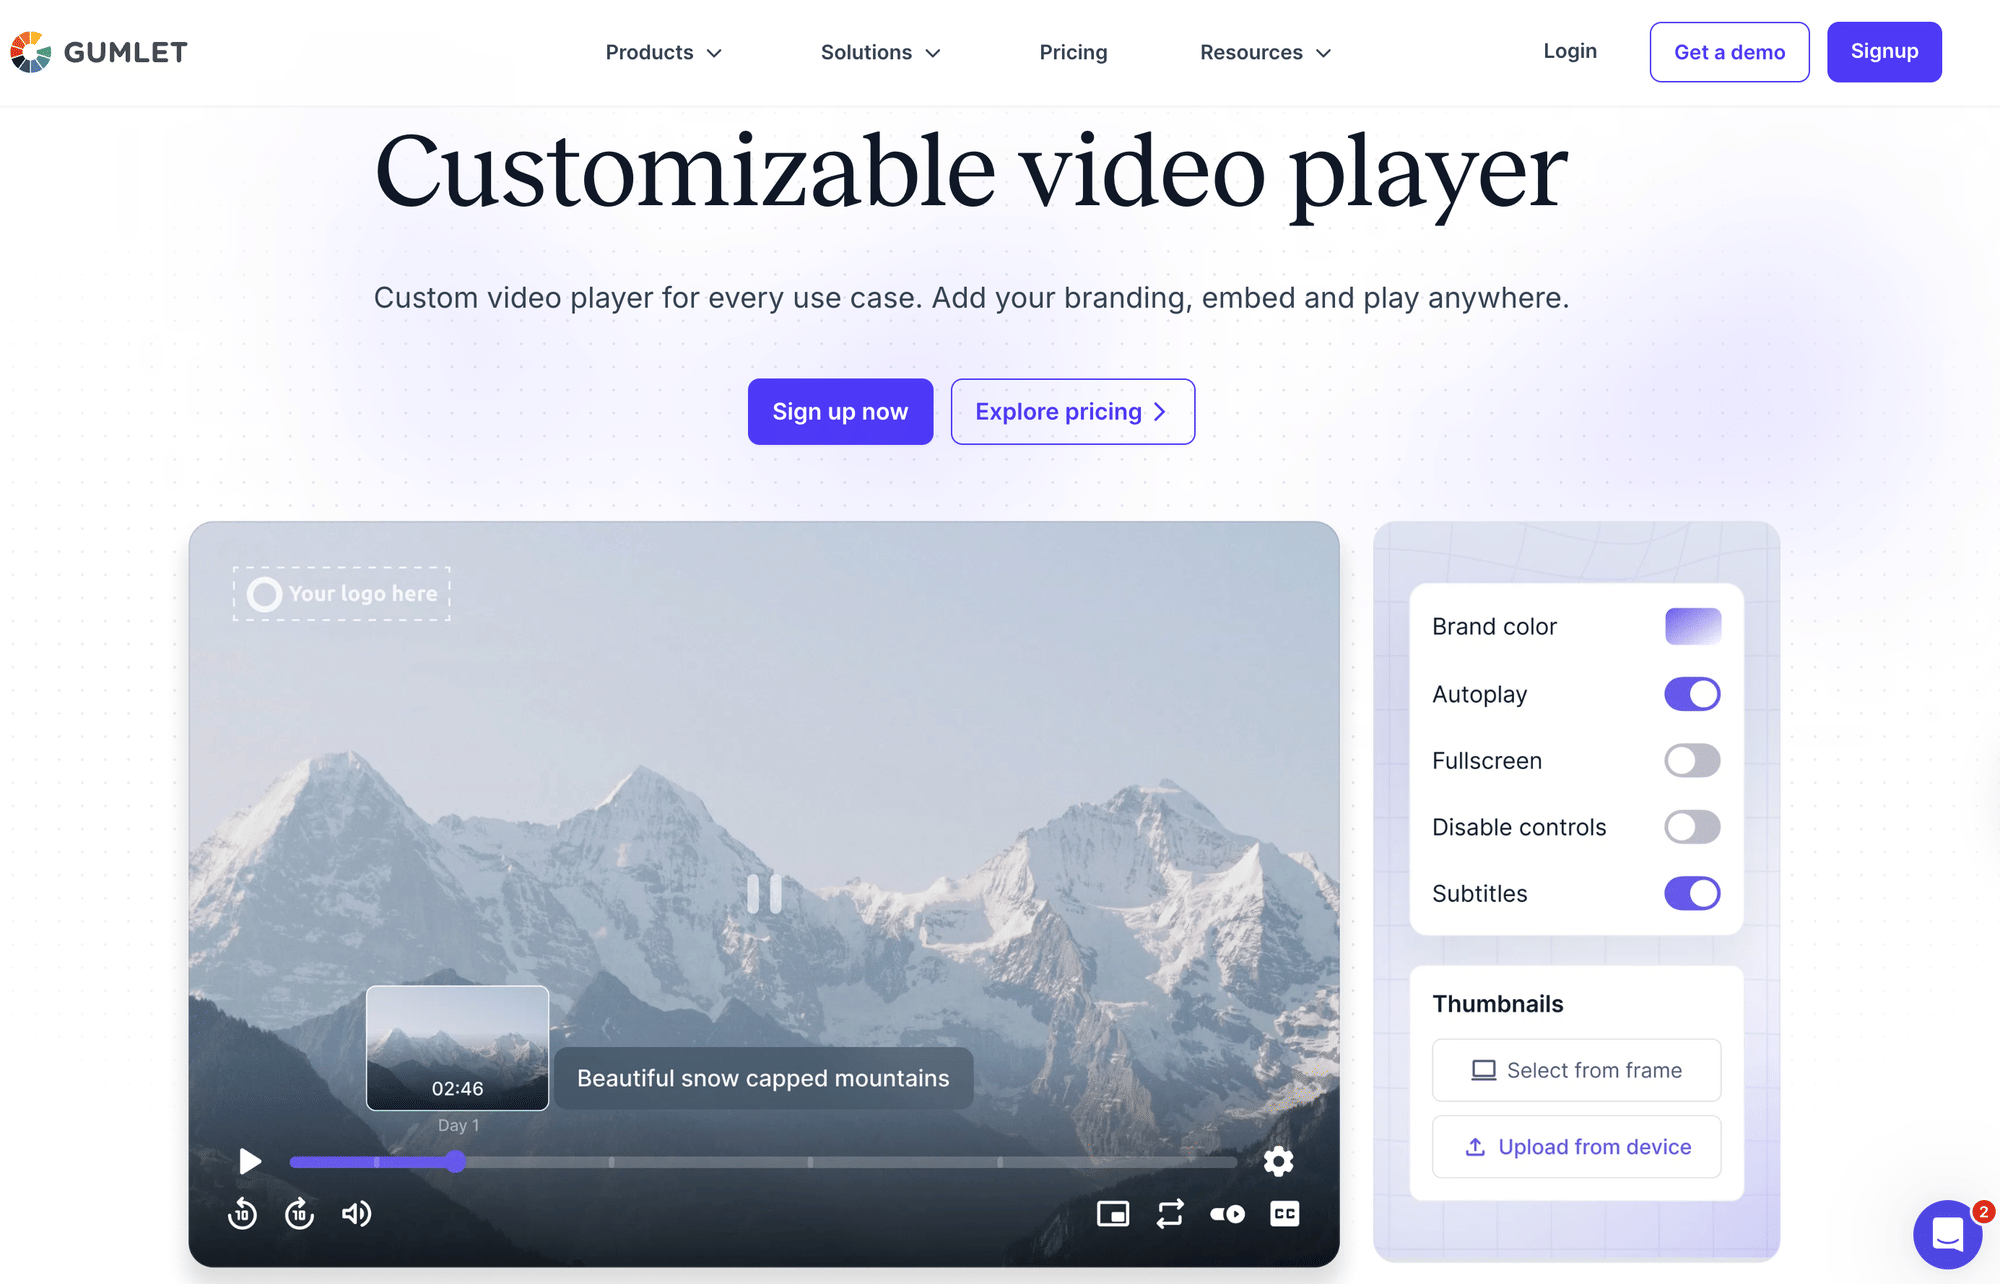Skip forward 10 seconds in the player

299,1213
